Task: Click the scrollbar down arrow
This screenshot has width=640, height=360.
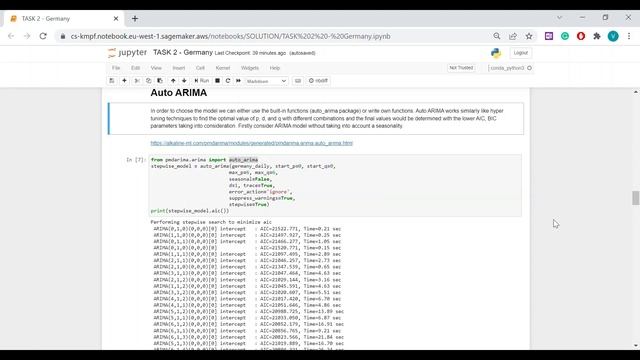Action: click(636, 346)
